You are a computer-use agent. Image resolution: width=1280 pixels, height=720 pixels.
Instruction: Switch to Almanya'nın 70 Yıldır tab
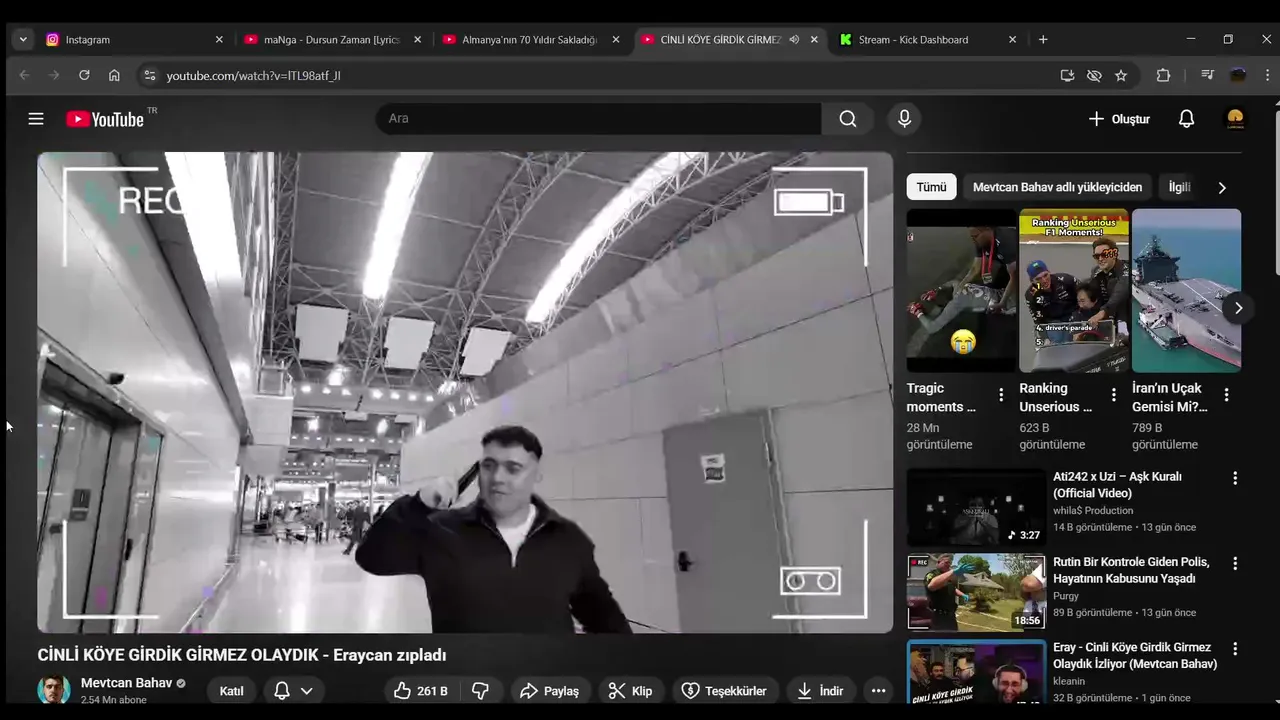[x=529, y=40]
